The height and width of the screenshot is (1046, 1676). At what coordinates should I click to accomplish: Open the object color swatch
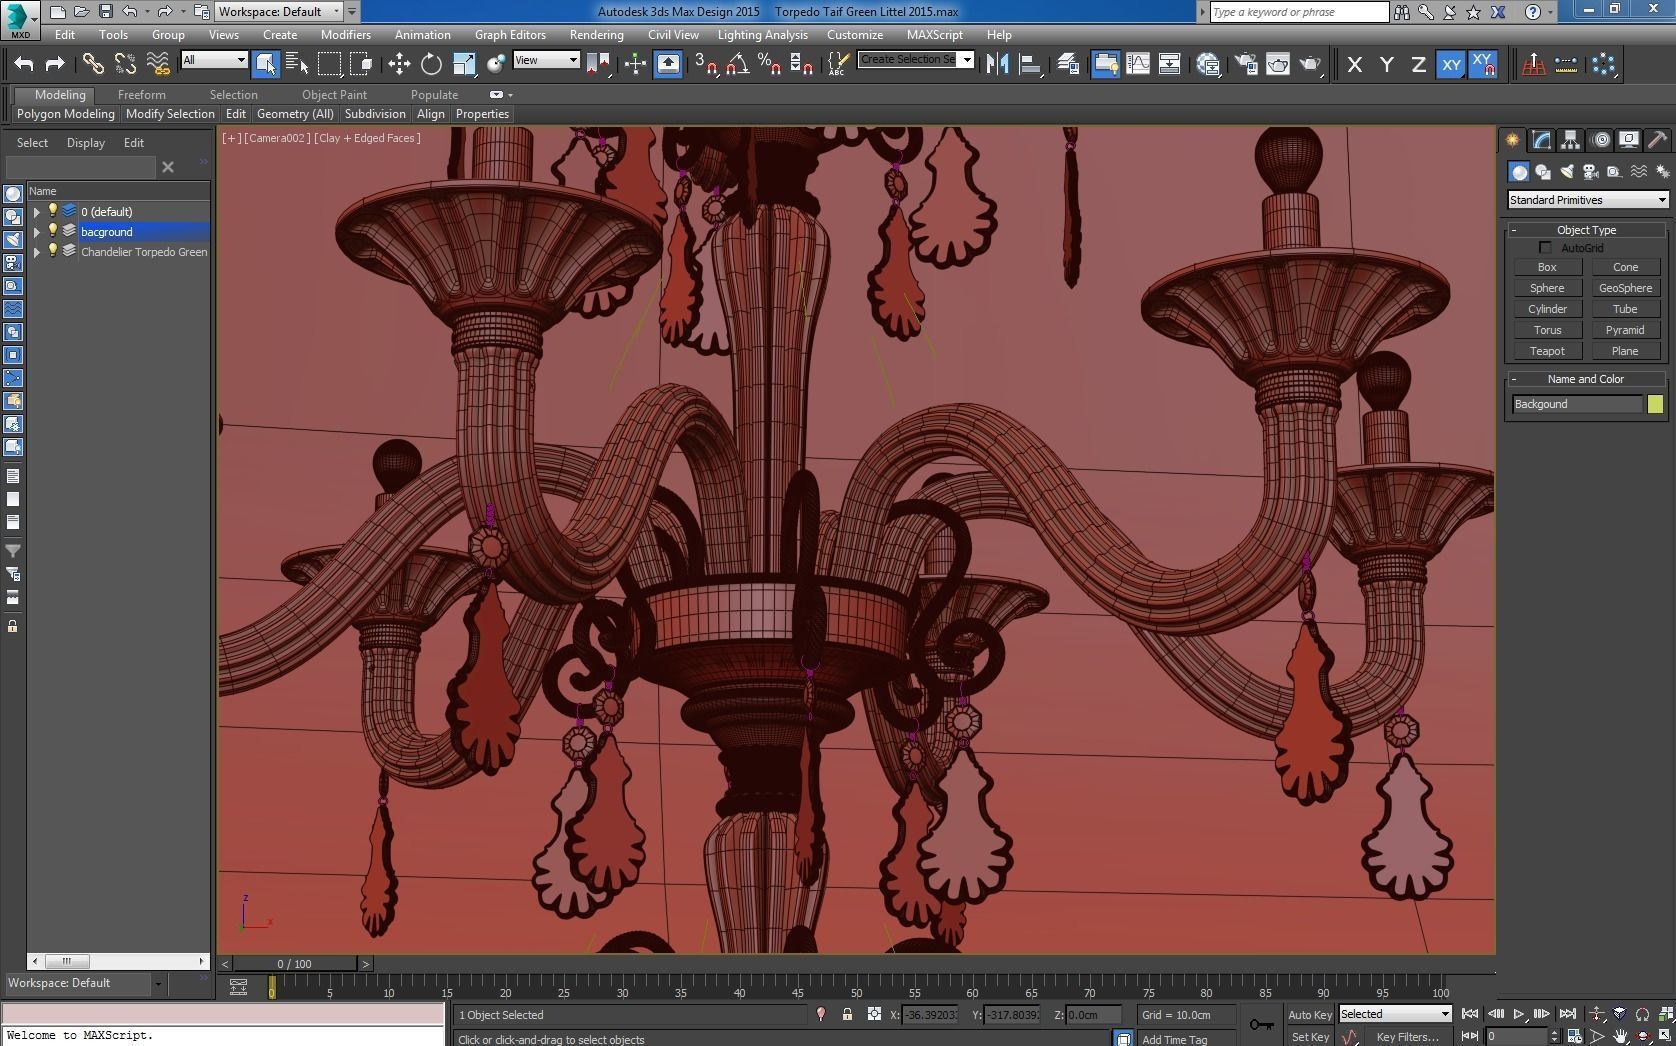coord(1656,404)
